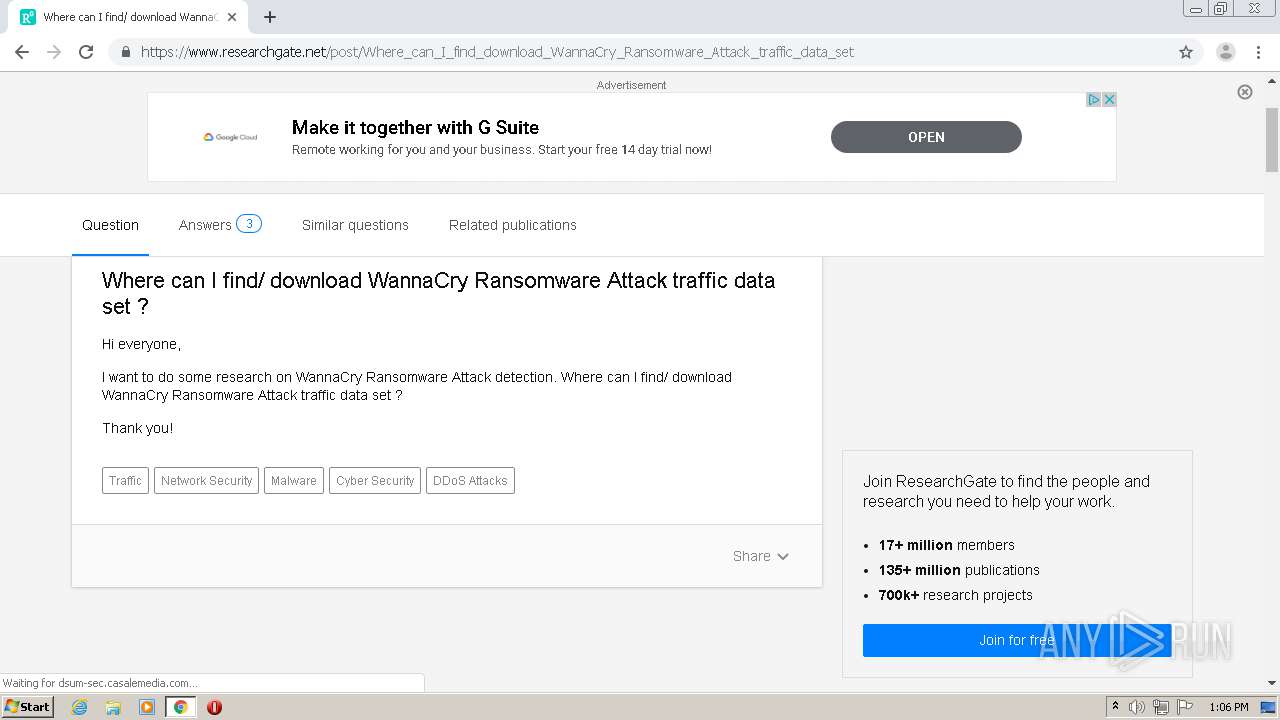The height and width of the screenshot is (720, 1280).
Task: Open the Similar questions tab
Action: point(355,225)
